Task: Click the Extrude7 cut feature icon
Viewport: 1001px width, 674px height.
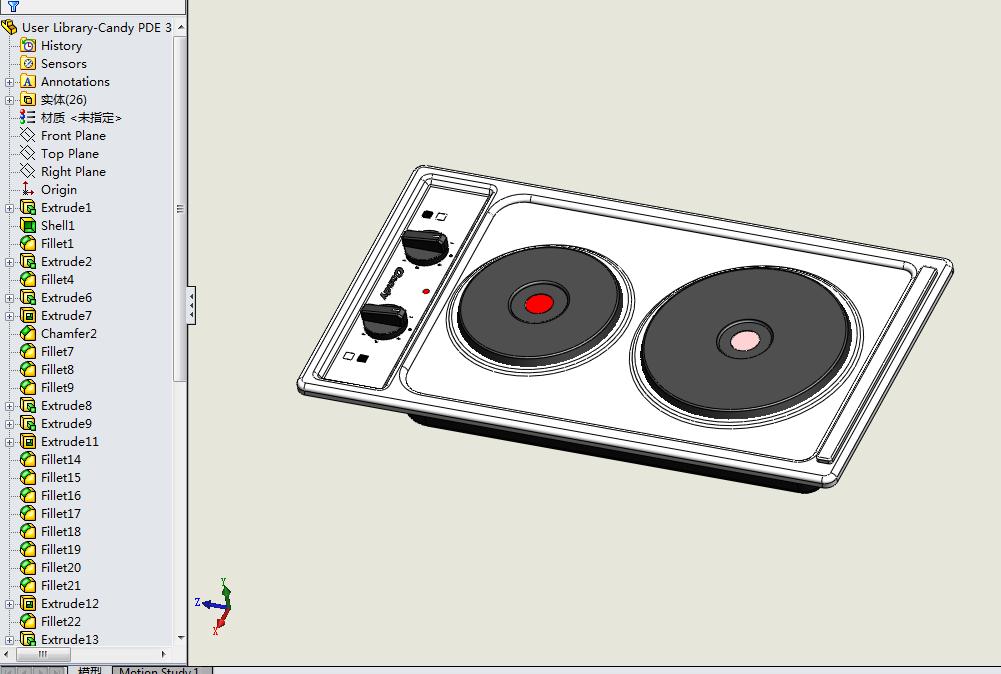Action: point(27,315)
